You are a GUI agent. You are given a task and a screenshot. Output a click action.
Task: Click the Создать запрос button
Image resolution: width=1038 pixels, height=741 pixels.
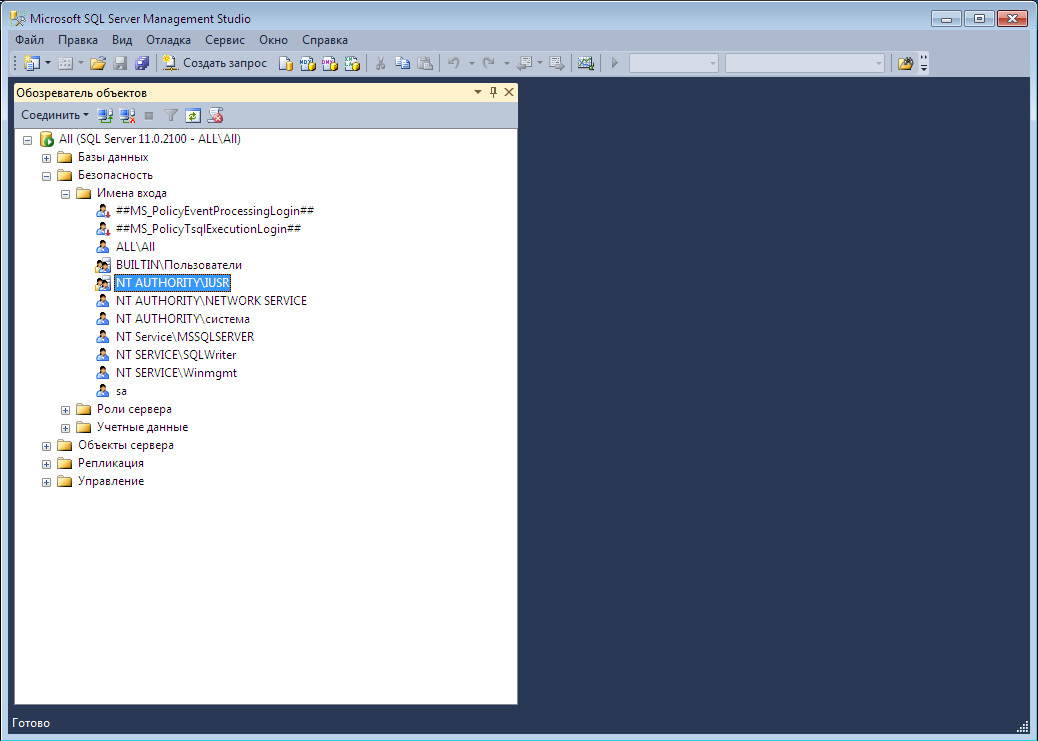pyautogui.click(x=214, y=63)
